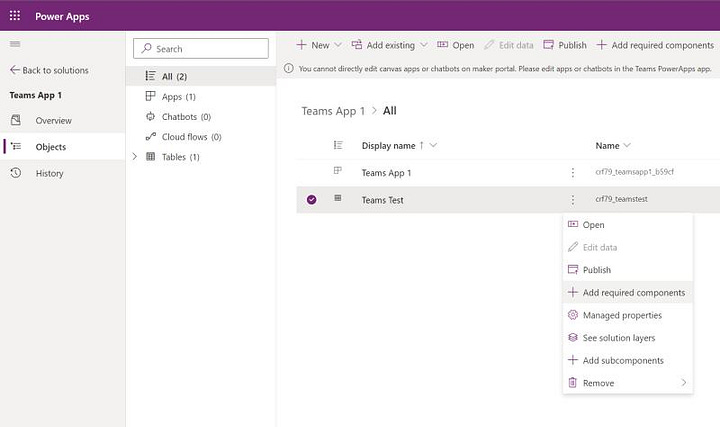The height and width of the screenshot is (427, 720).
Task: Click the crf79_teamstest name cell
Action: (x=621, y=199)
